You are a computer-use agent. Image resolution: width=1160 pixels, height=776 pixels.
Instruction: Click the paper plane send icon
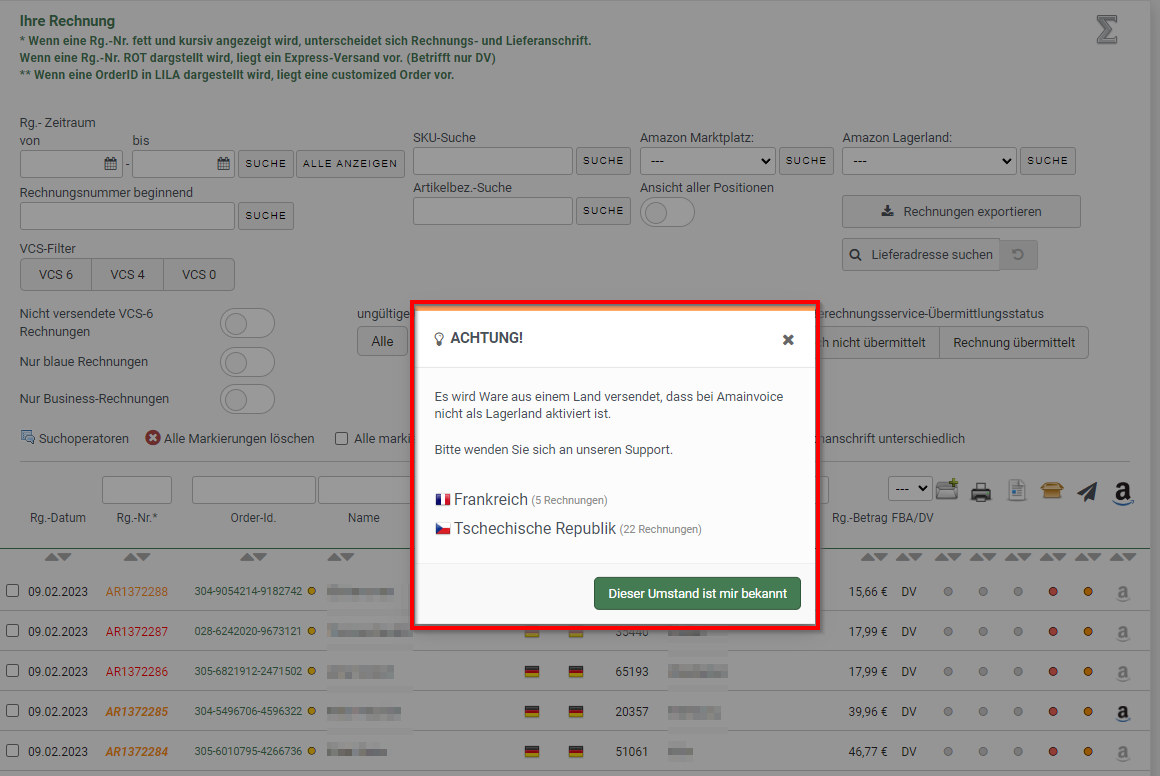click(x=1087, y=491)
